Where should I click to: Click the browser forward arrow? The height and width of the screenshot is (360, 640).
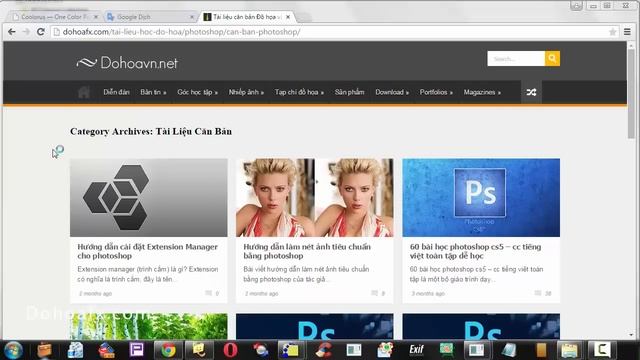tap(26, 32)
